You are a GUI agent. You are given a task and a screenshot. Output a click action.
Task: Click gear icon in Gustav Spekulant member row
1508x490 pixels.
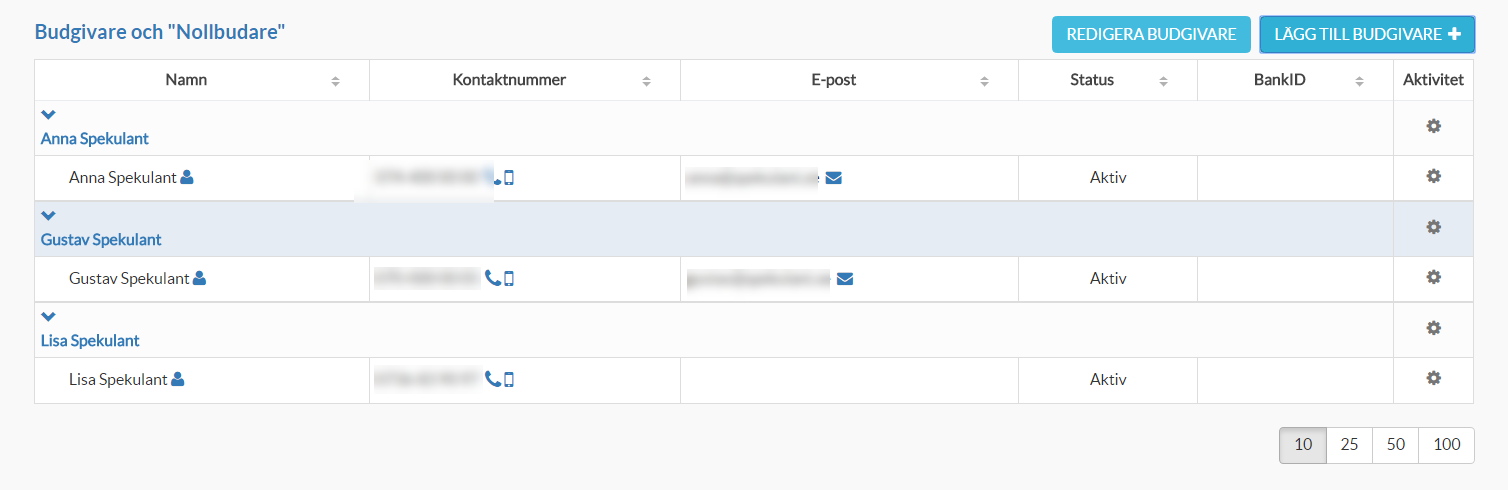click(1433, 277)
